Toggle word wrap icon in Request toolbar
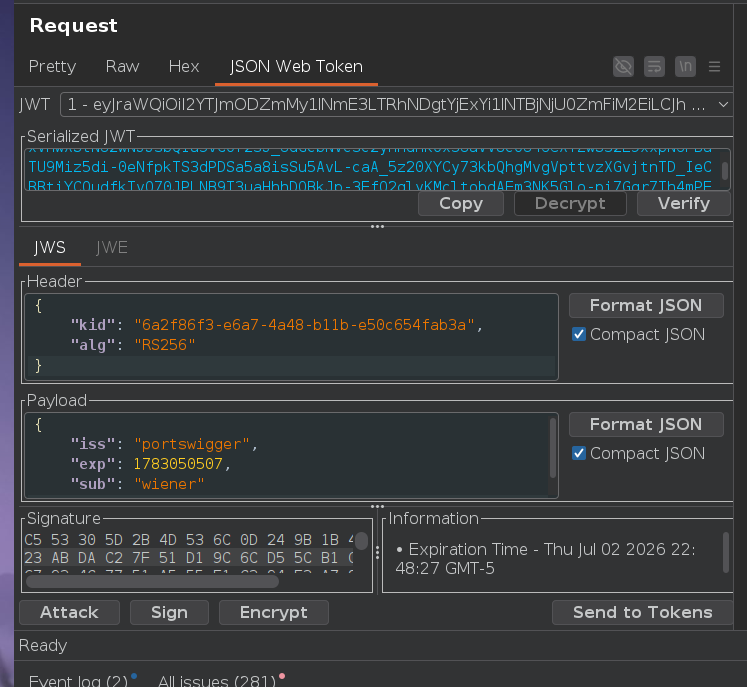The height and width of the screenshot is (687, 747). click(654, 66)
